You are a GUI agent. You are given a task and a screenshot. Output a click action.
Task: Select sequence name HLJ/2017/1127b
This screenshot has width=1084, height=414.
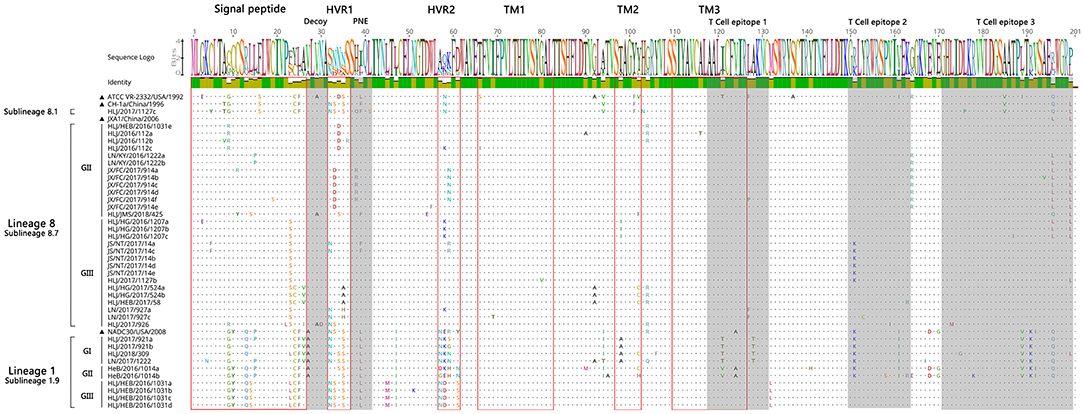click(x=130, y=280)
